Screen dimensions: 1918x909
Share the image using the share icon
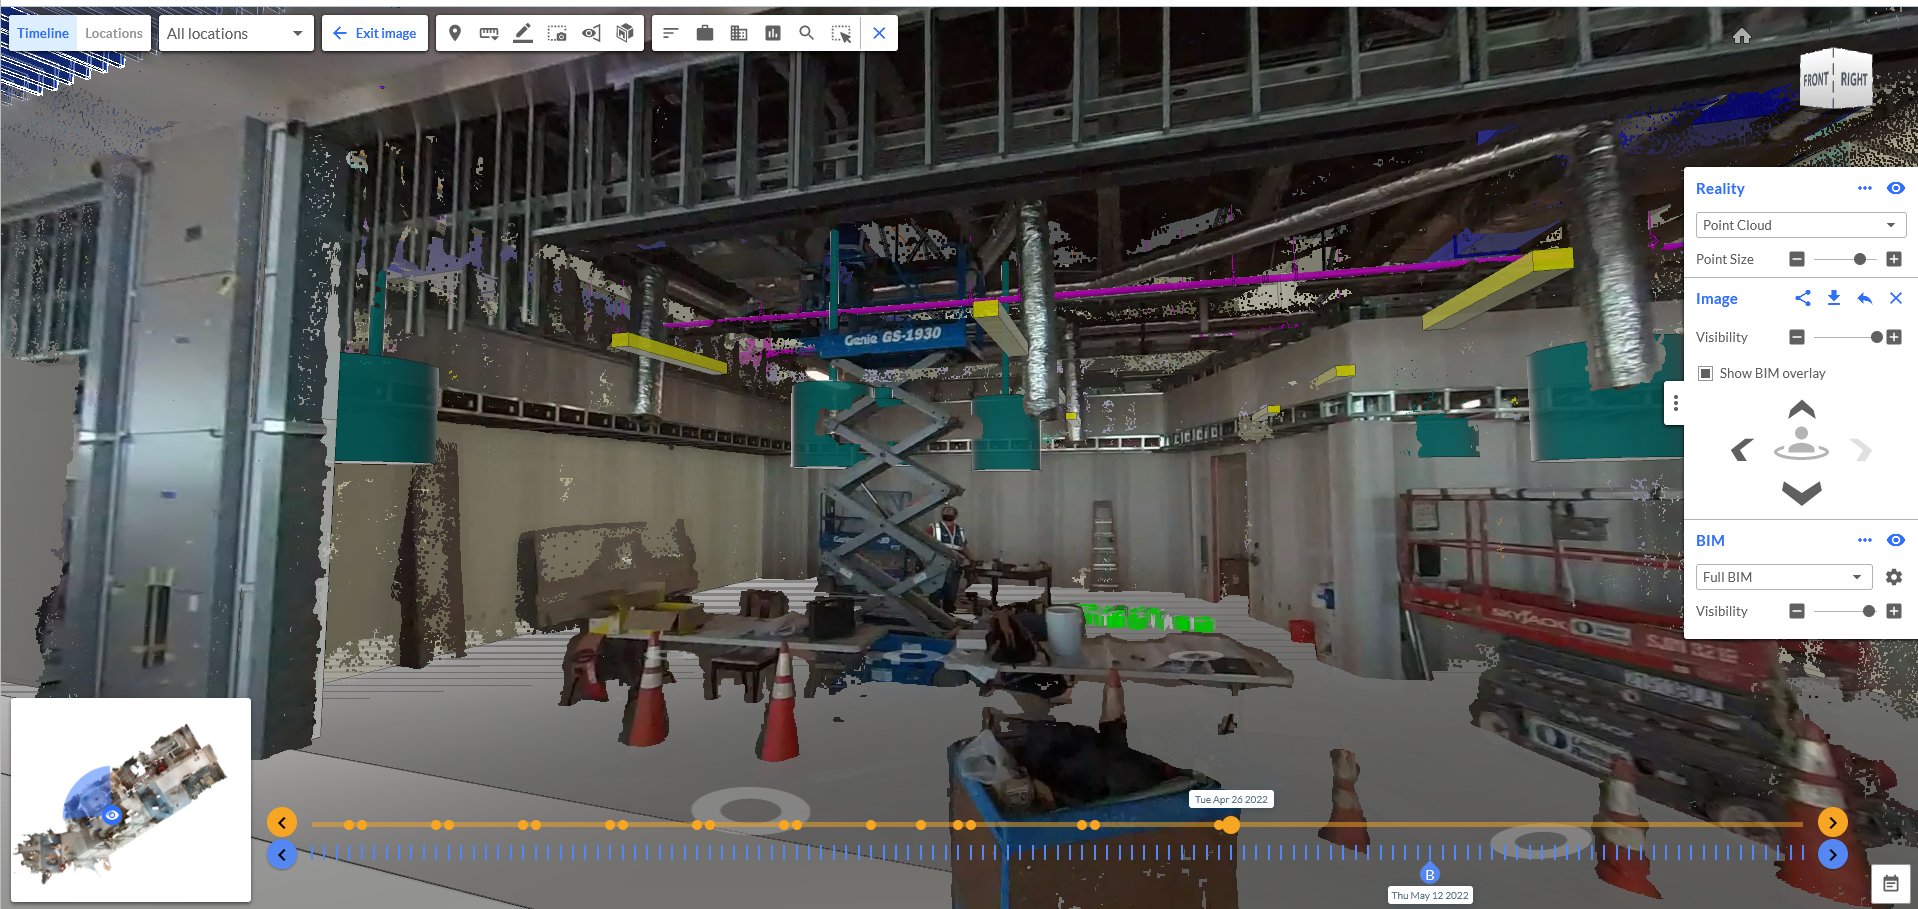[x=1804, y=298]
